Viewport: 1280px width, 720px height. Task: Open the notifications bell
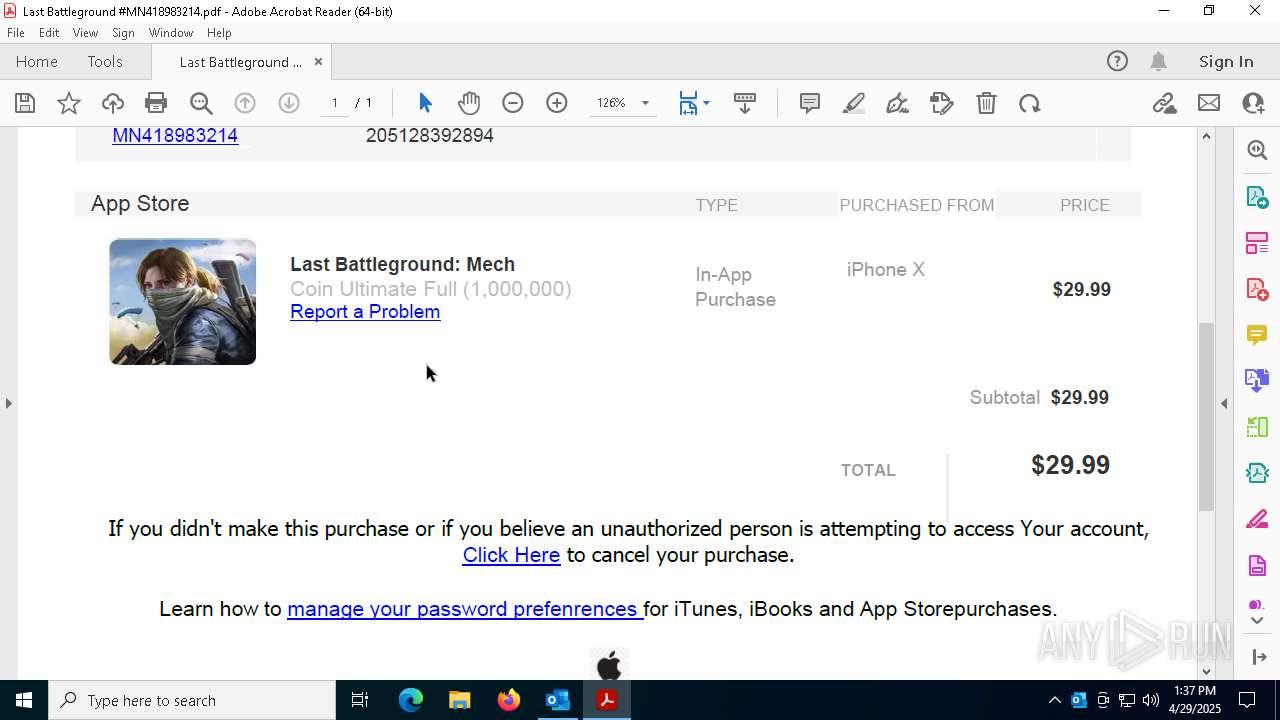1158,62
